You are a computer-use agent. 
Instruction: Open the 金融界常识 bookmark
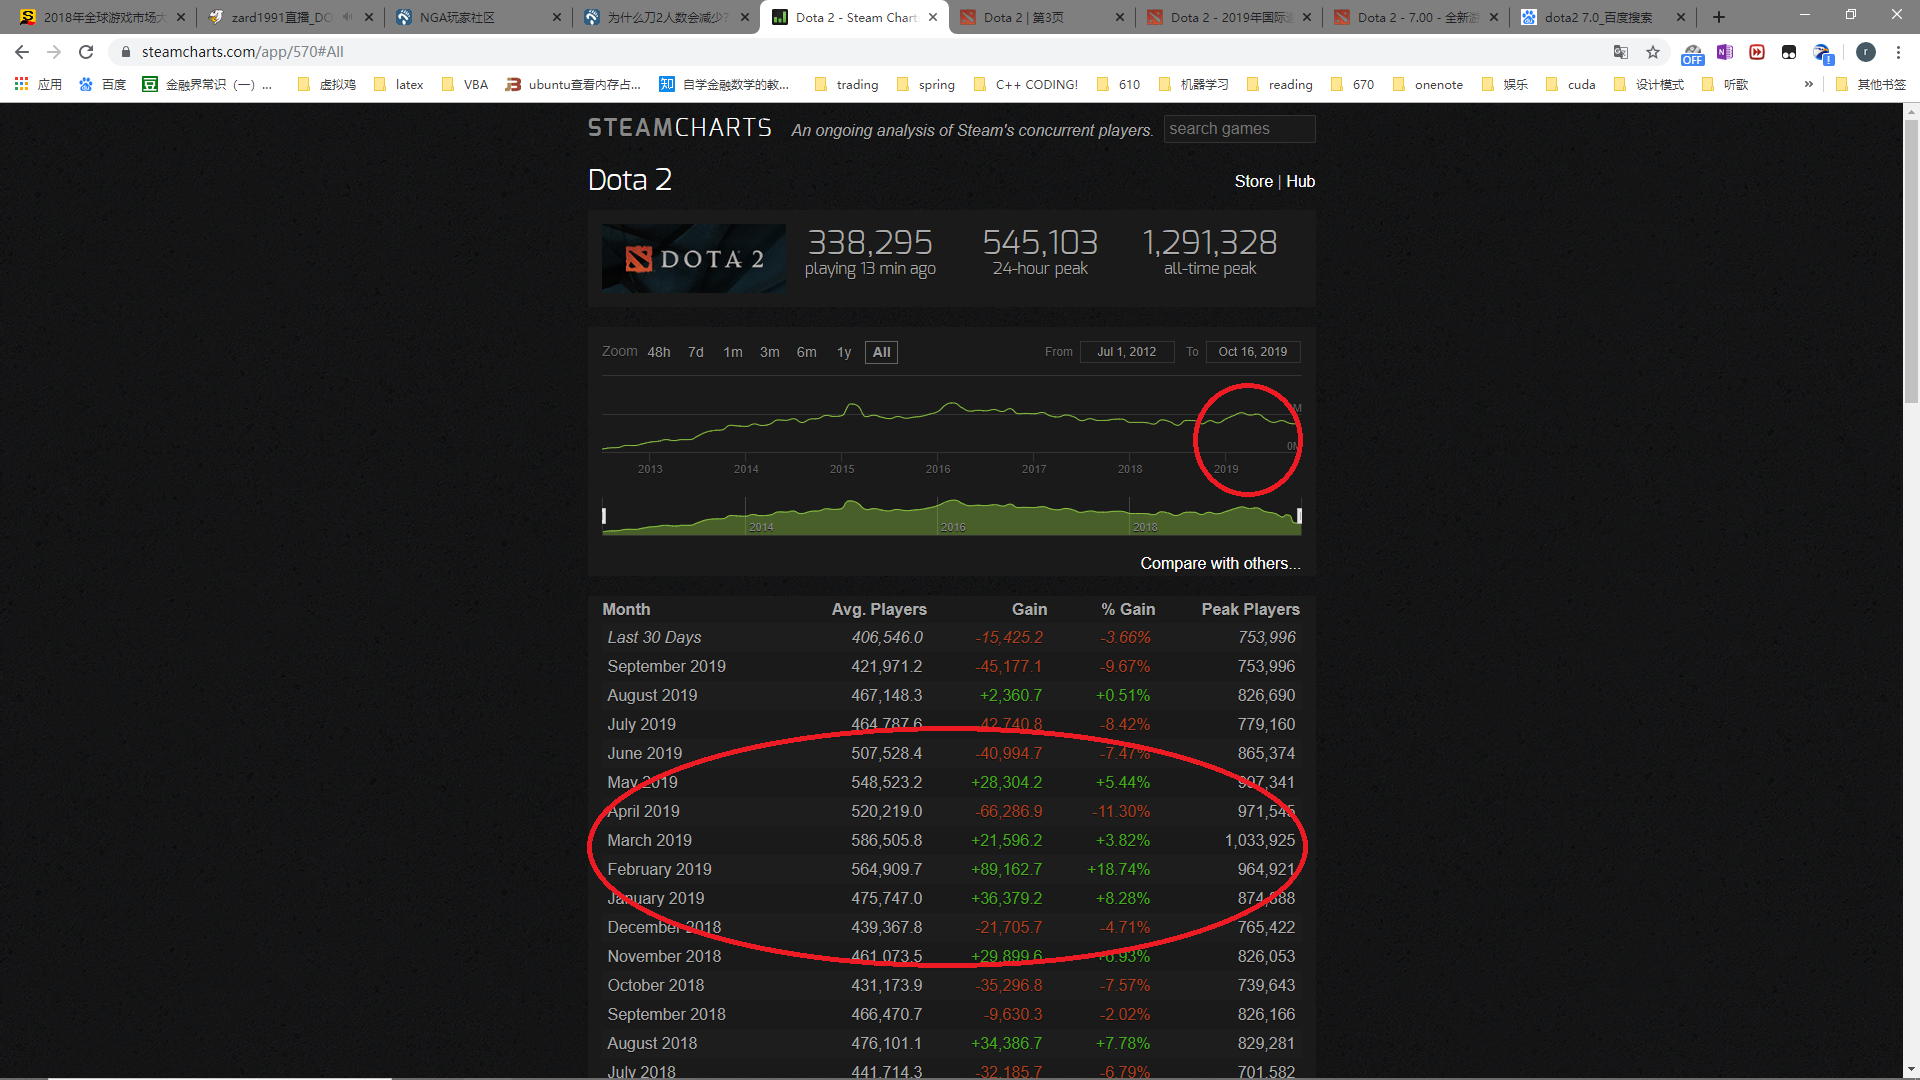[207, 85]
